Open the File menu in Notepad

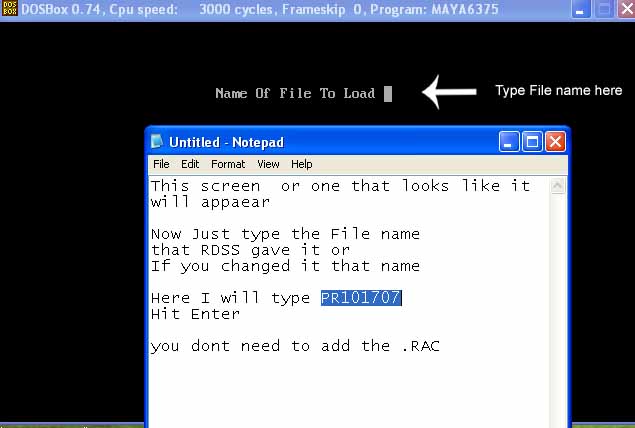[x=161, y=164]
